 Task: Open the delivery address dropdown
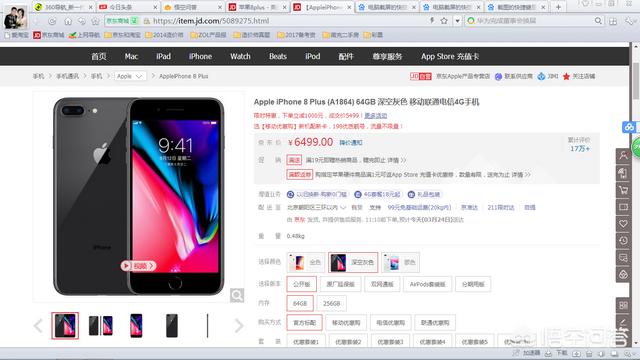316,207
